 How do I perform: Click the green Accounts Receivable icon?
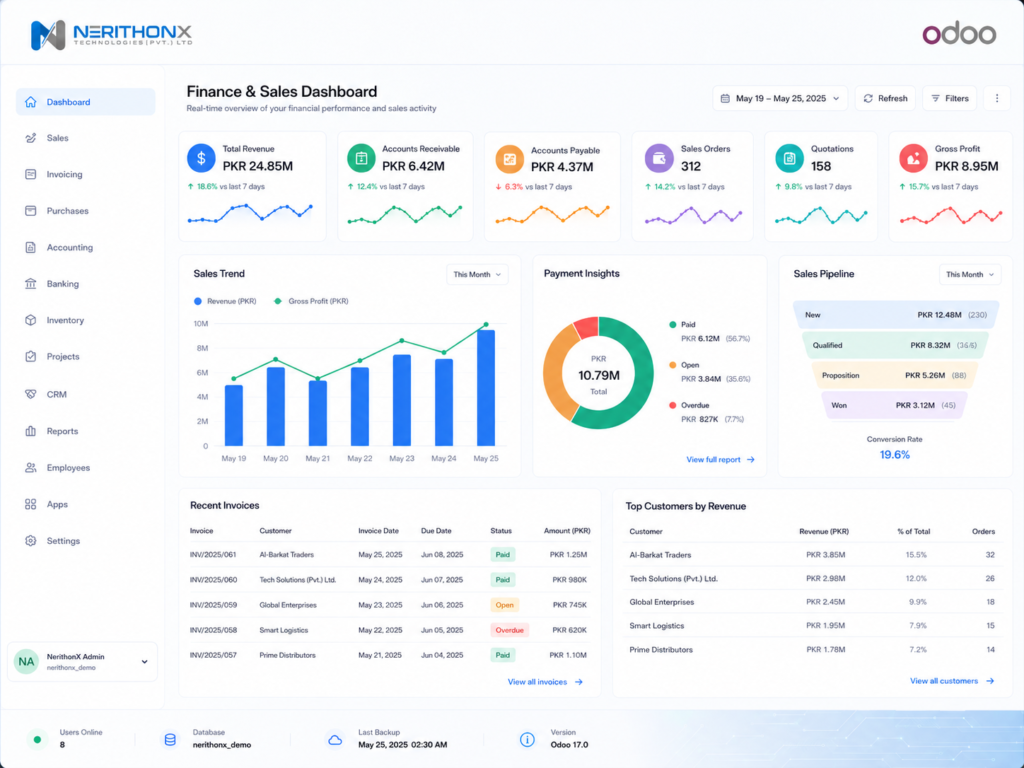(x=361, y=158)
